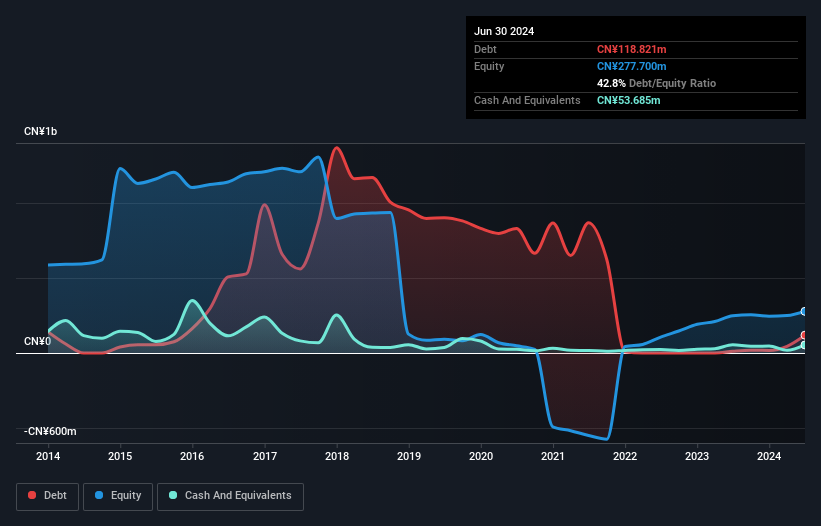
Task: Click the 2021 x-axis label
Action: pyautogui.click(x=553, y=456)
